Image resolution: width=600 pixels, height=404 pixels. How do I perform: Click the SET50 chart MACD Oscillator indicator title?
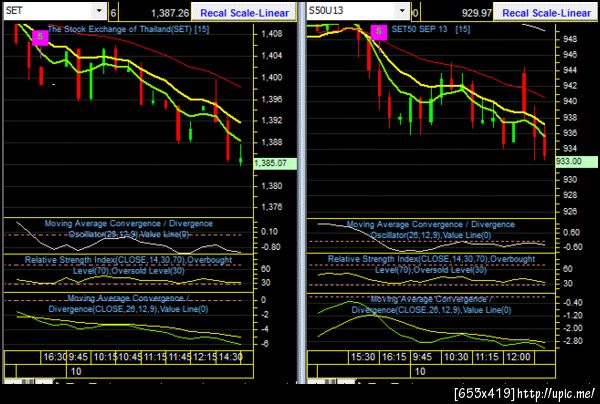(431, 230)
